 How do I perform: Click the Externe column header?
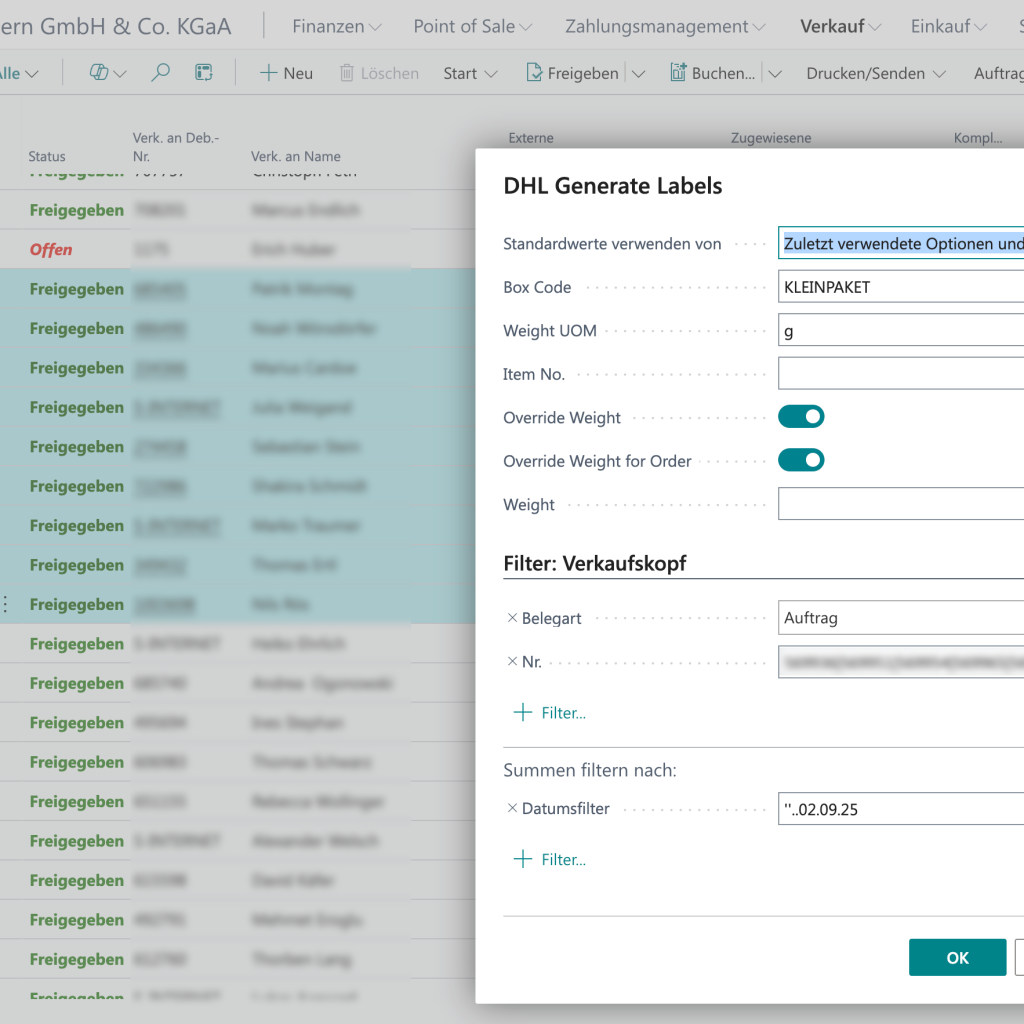click(531, 138)
